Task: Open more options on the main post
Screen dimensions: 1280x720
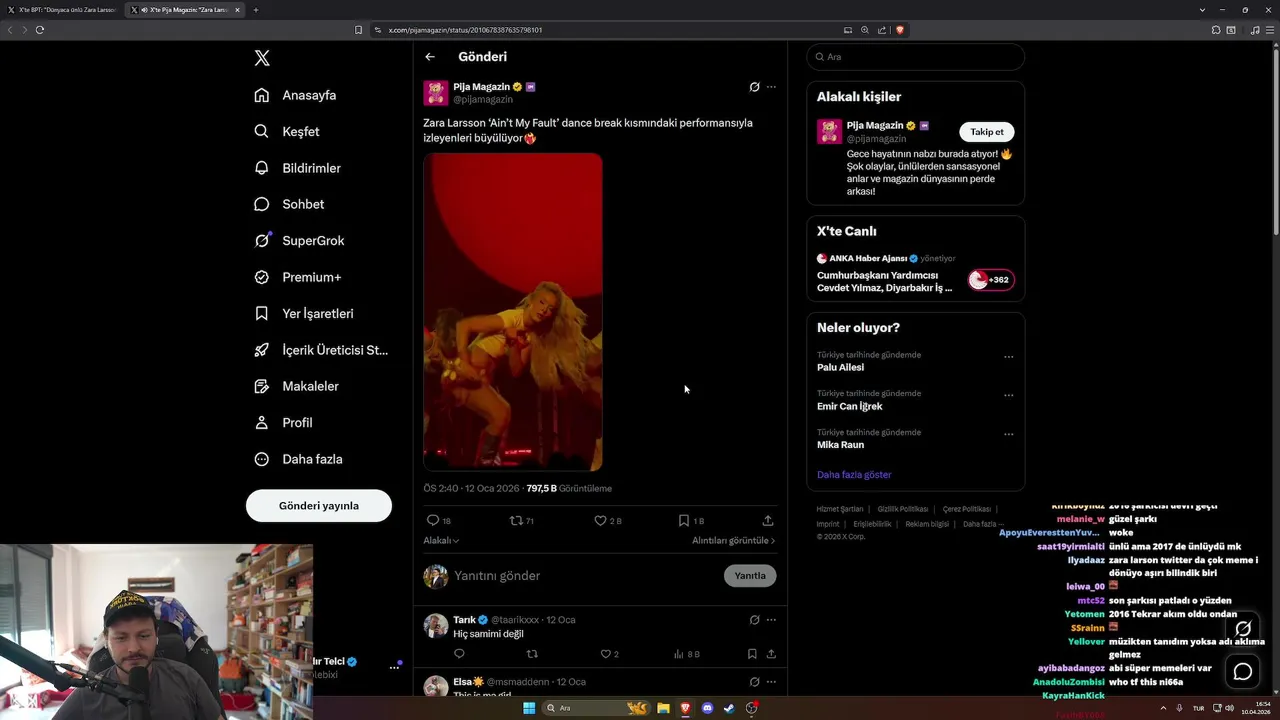Action: 771,87
